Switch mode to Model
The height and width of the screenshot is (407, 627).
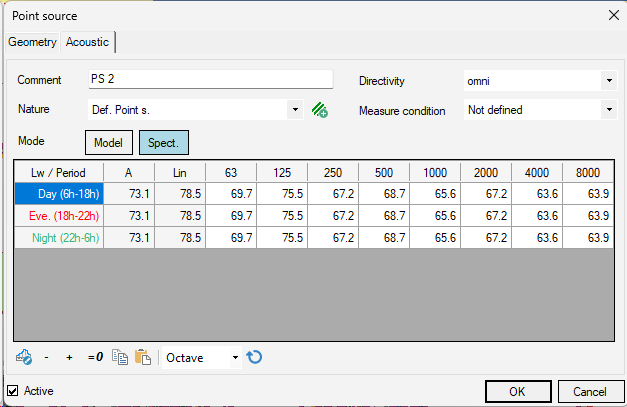[109, 143]
